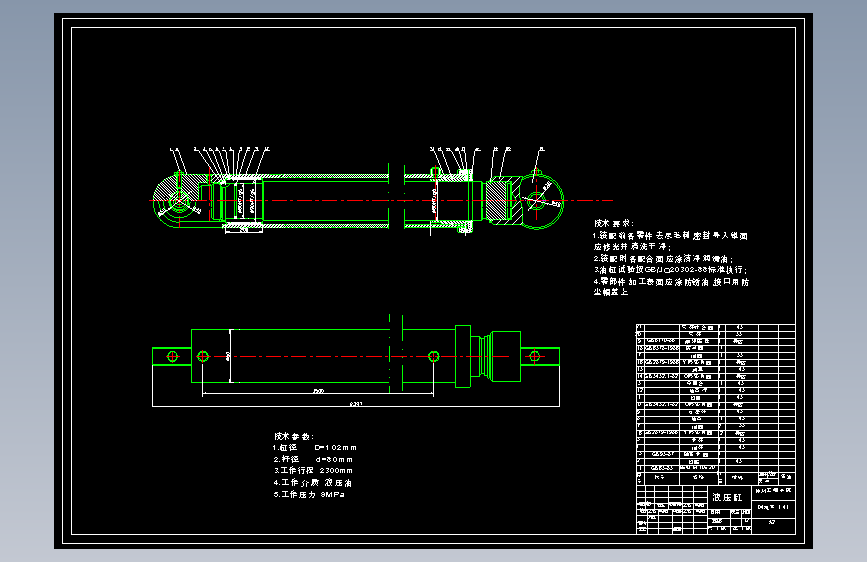Click the right clevis eye circle in section view

pyautogui.click(x=536, y=201)
